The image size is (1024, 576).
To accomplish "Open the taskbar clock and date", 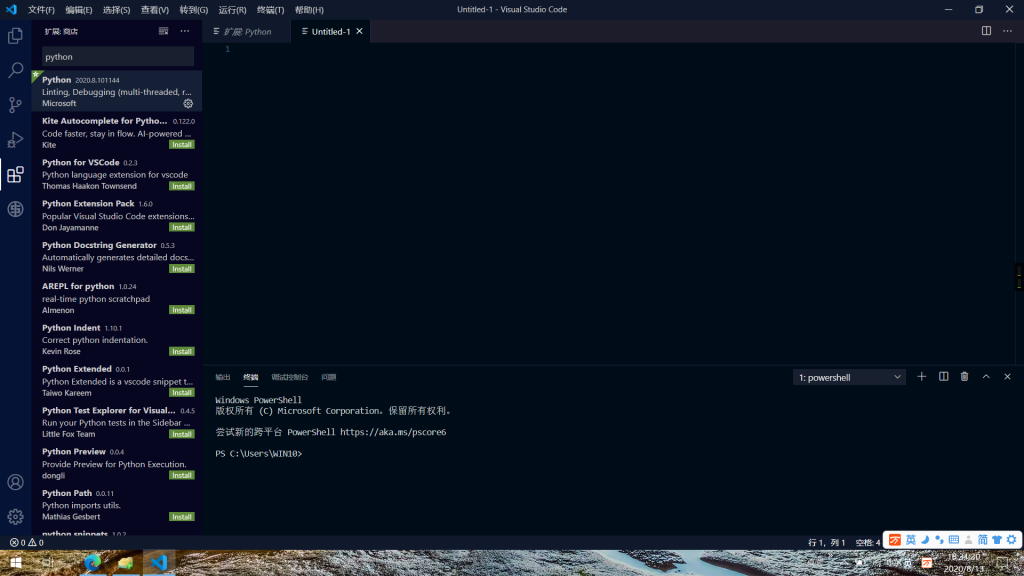I will 964,563.
